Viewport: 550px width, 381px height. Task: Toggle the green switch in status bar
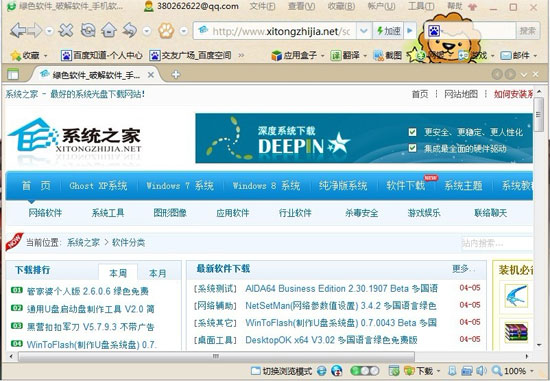coord(365,370)
